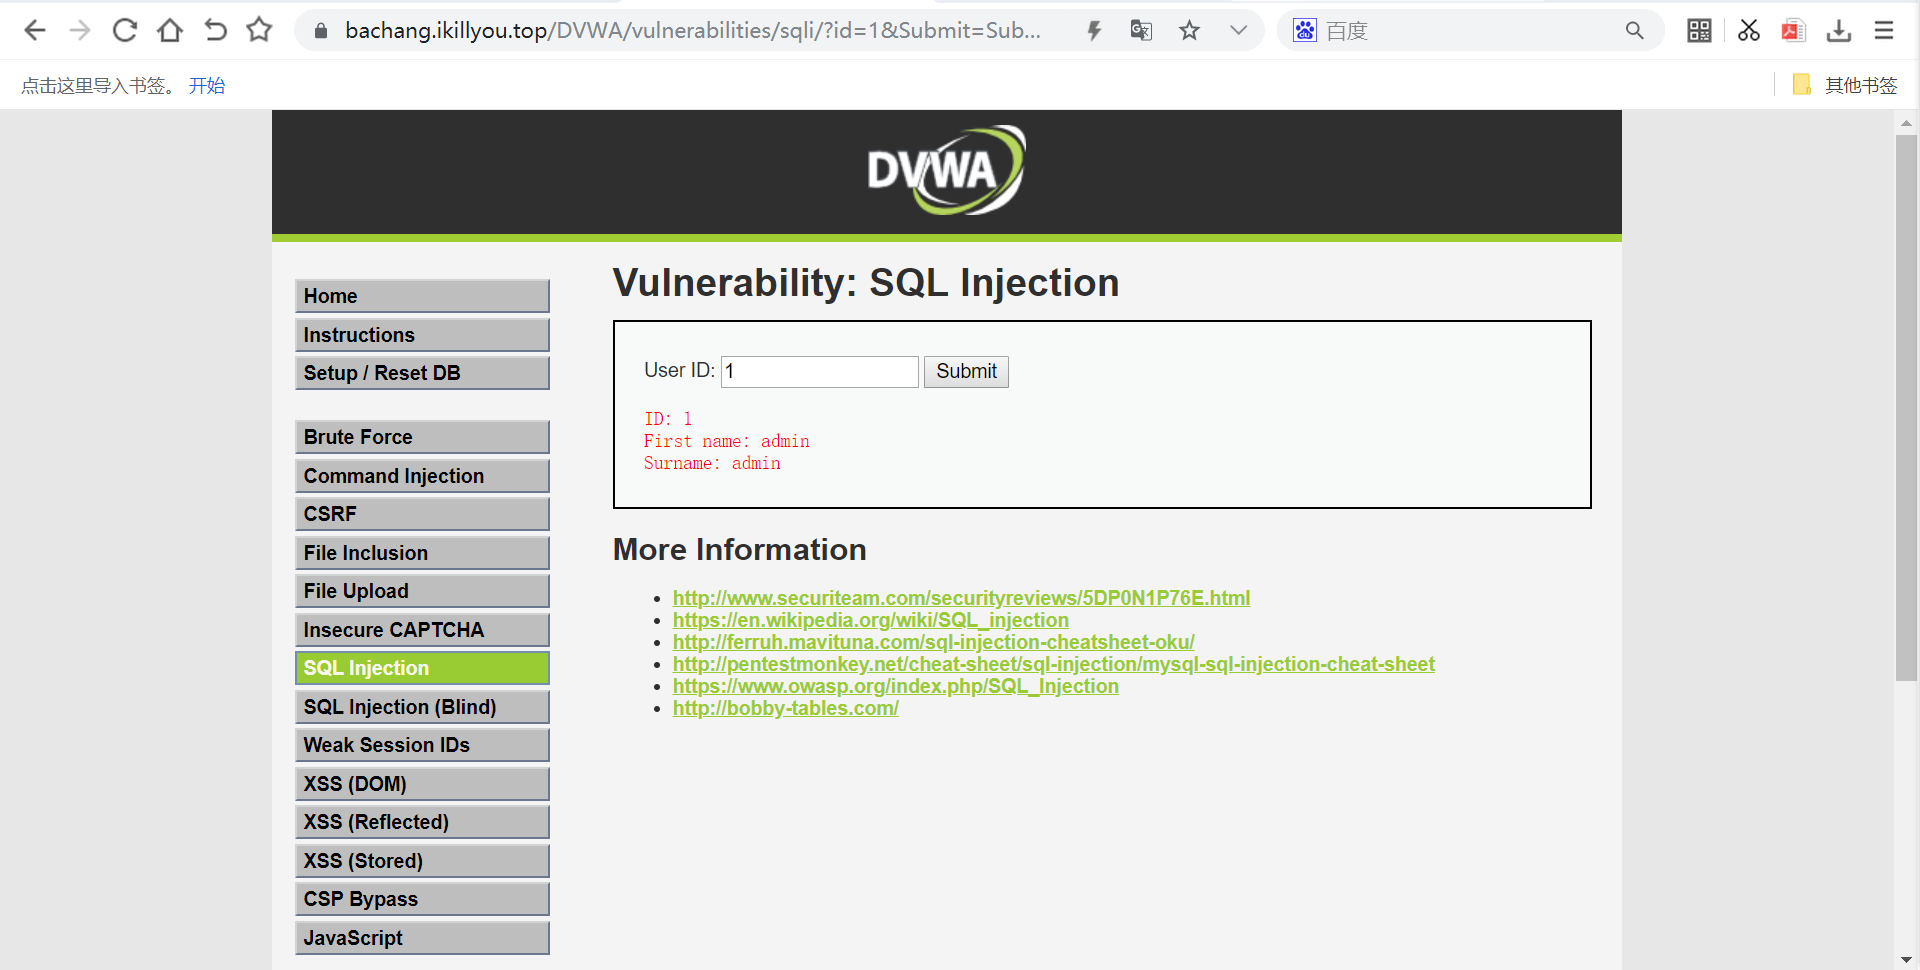Image resolution: width=1920 pixels, height=970 pixels.
Task: Select Brute Force menu item
Action: [422, 437]
